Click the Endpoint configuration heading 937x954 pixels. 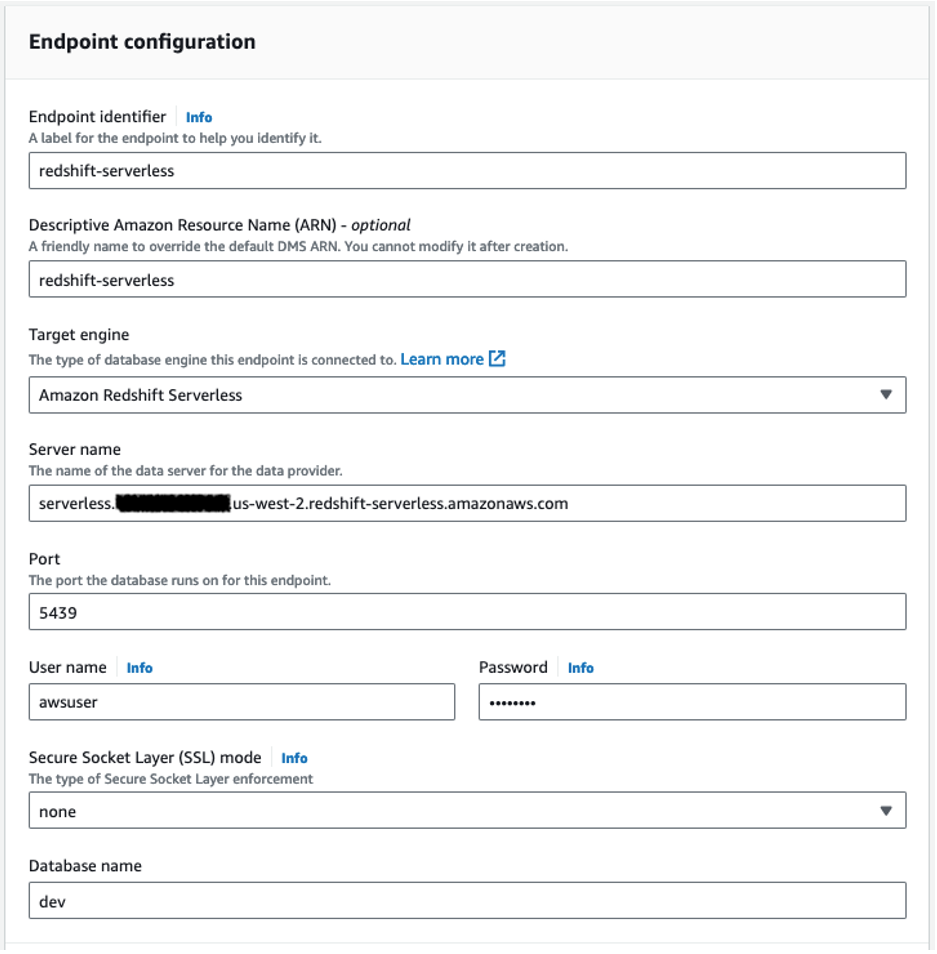[x=142, y=42]
